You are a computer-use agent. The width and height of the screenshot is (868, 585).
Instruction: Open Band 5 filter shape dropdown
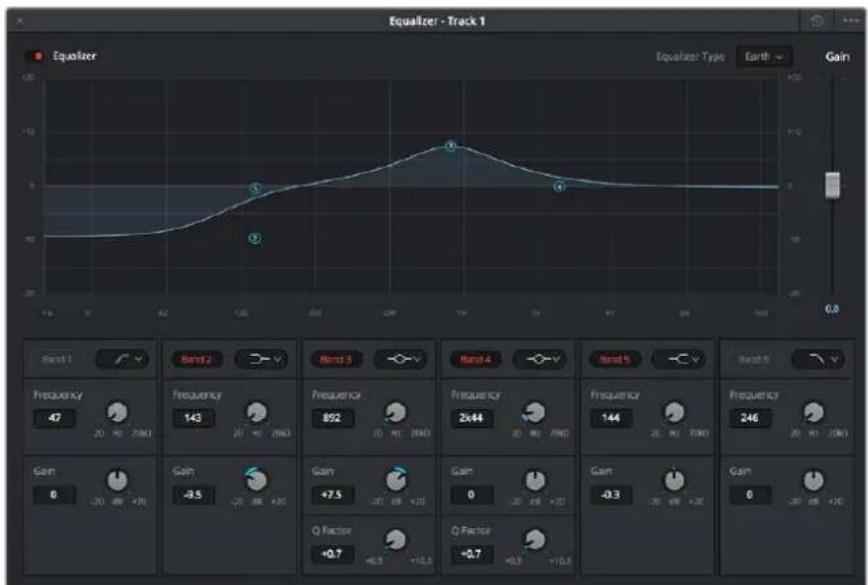point(680,359)
